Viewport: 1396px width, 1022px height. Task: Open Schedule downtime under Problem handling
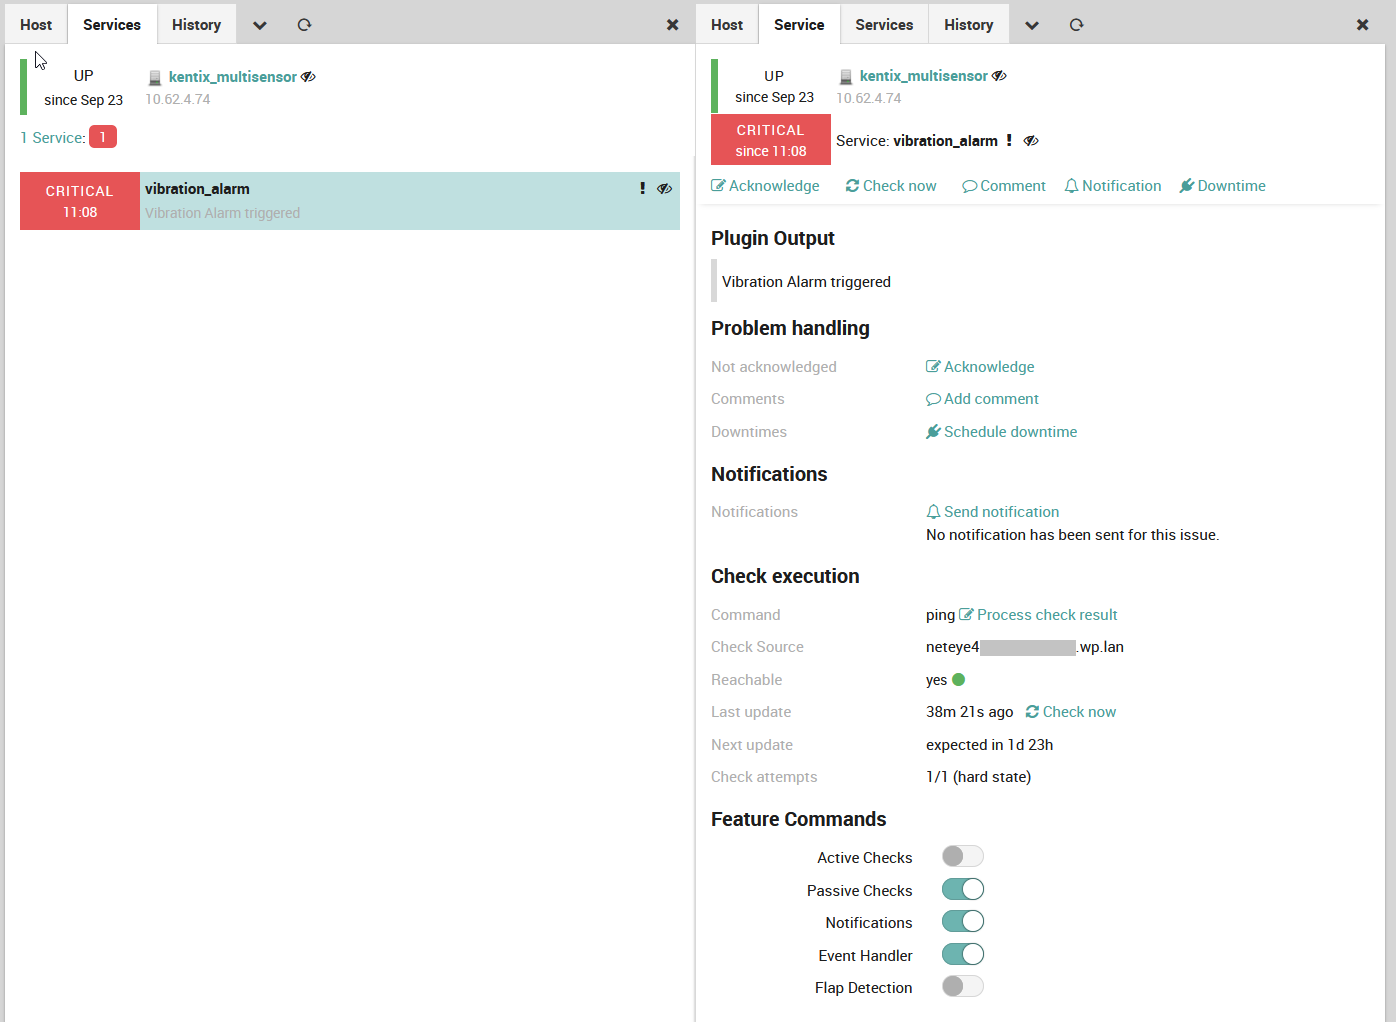coord(1001,431)
